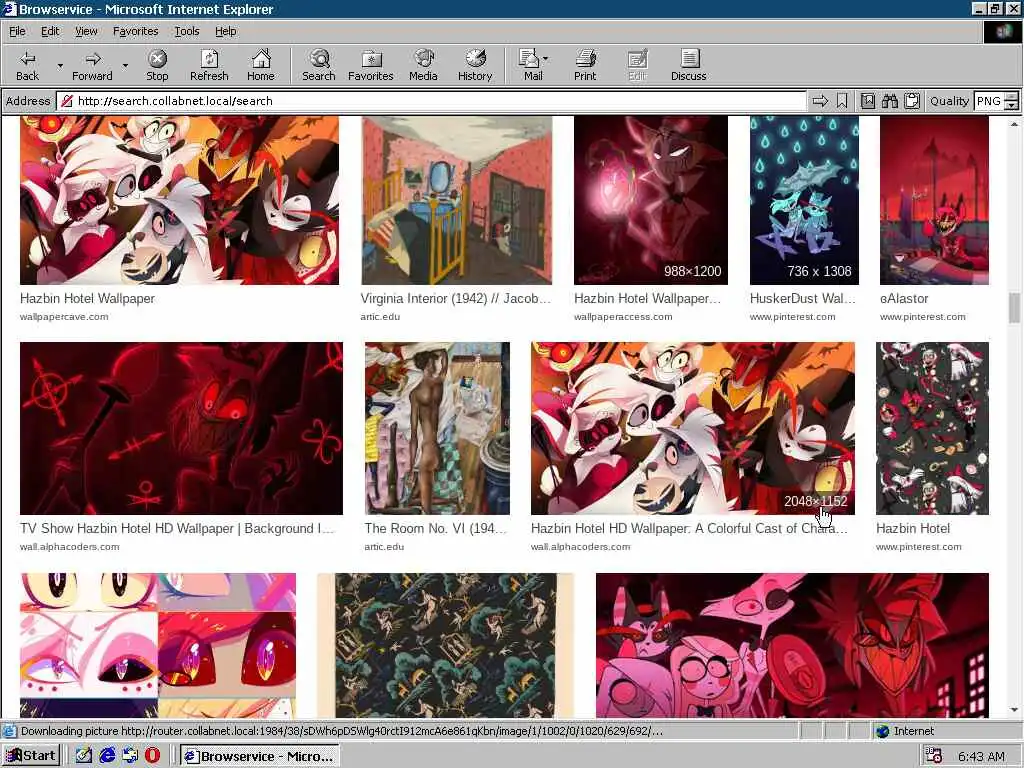The height and width of the screenshot is (768, 1024).
Task: Open the Alastor pinterest thumbnail
Action: tap(934, 200)
